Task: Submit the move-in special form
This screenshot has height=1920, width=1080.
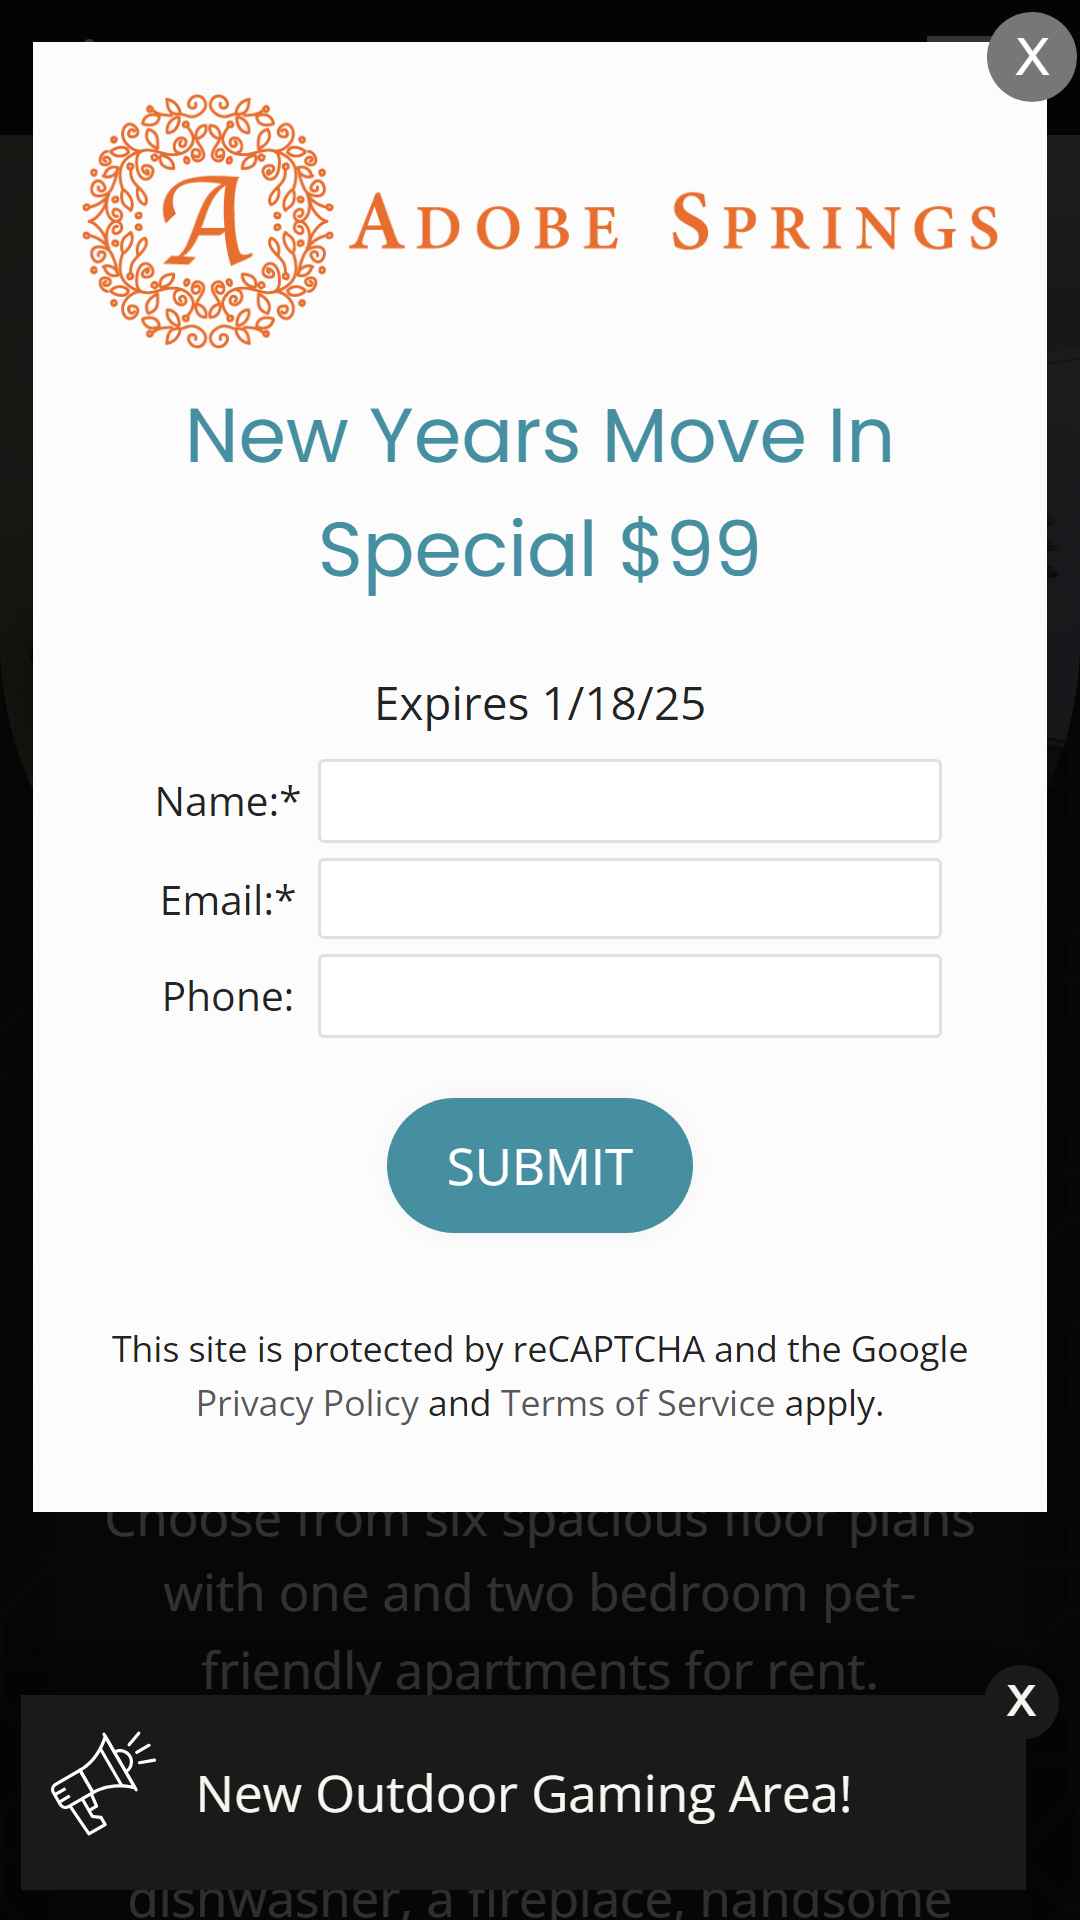Action: point(540,1165)
